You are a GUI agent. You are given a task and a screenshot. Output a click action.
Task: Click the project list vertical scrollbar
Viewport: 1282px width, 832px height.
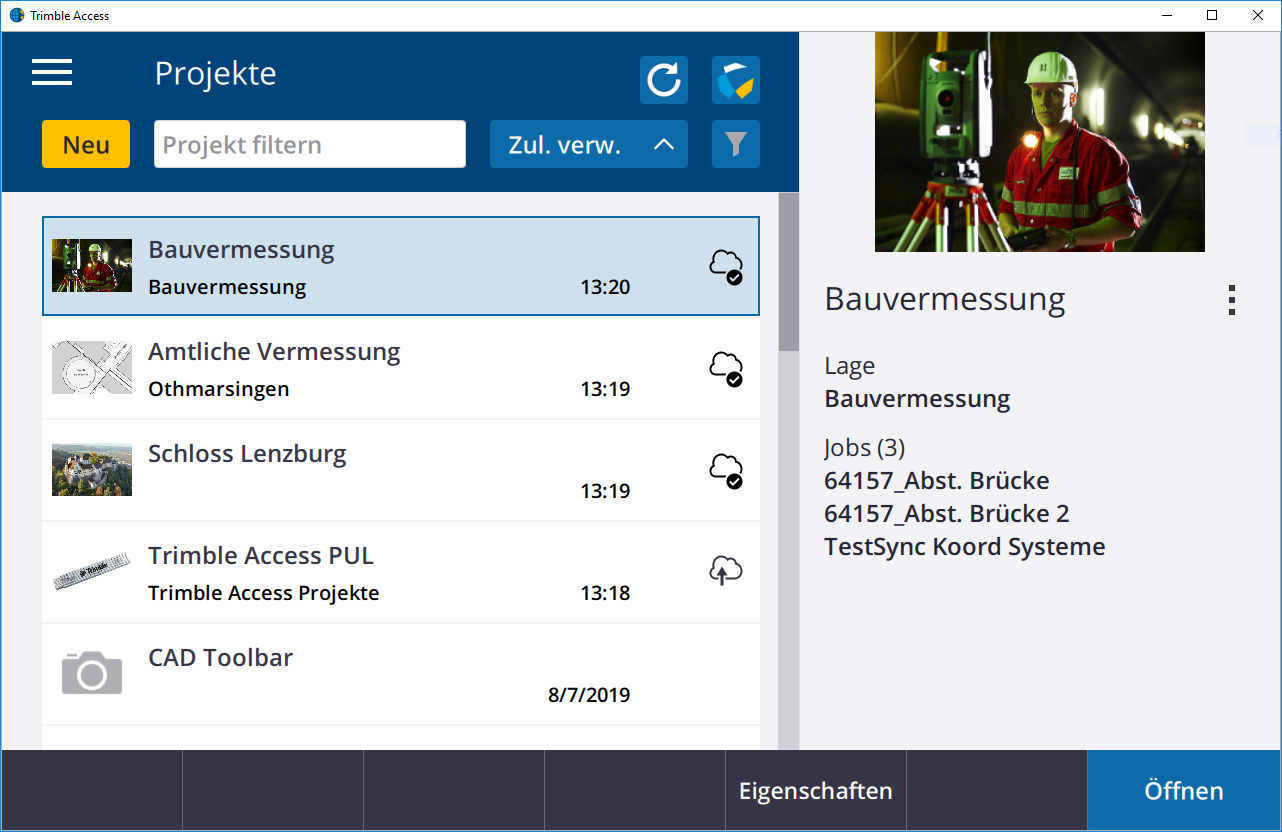click(788, 500)
